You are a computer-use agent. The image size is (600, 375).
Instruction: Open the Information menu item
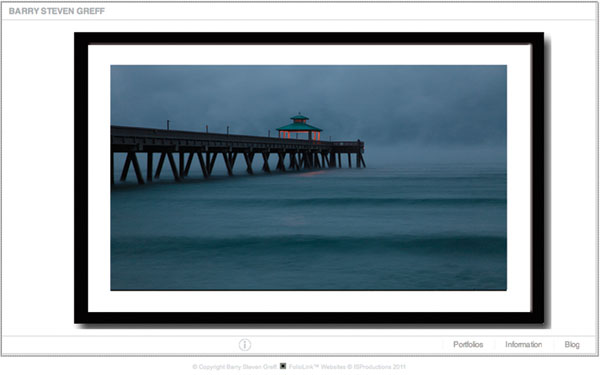[x=523, y=344]
